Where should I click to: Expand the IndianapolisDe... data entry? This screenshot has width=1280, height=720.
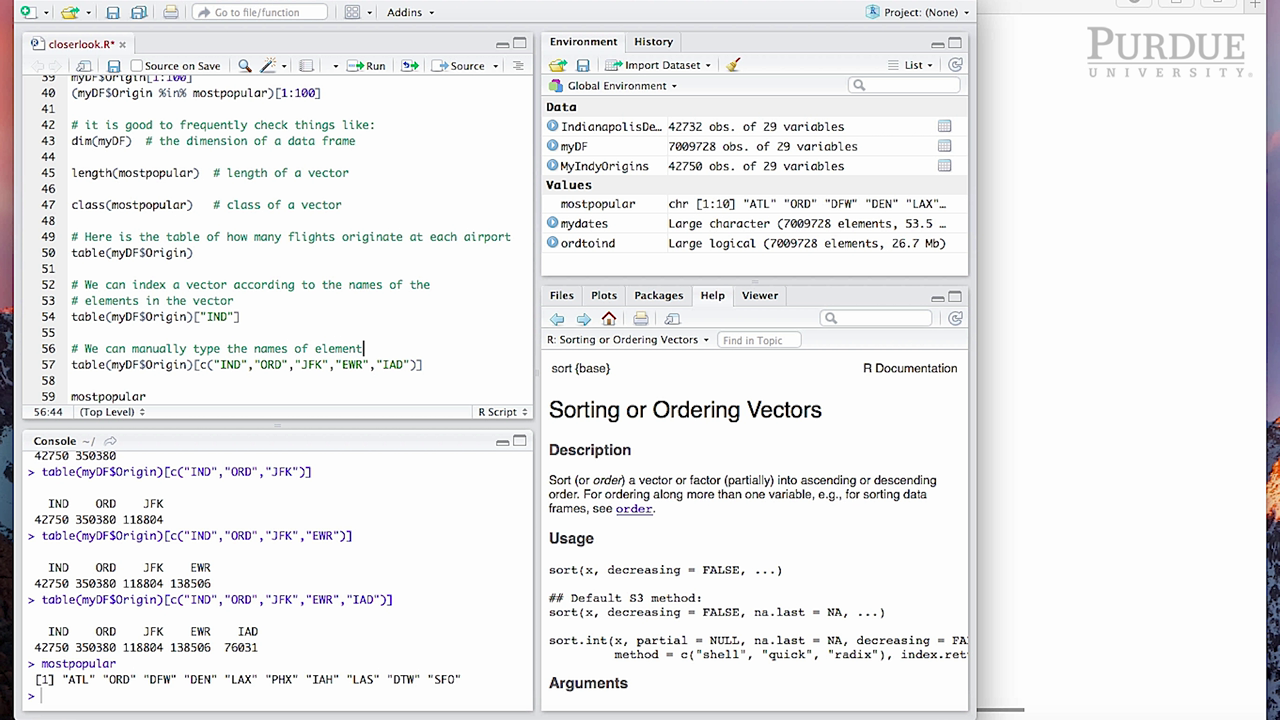click(x=552, y=126)
